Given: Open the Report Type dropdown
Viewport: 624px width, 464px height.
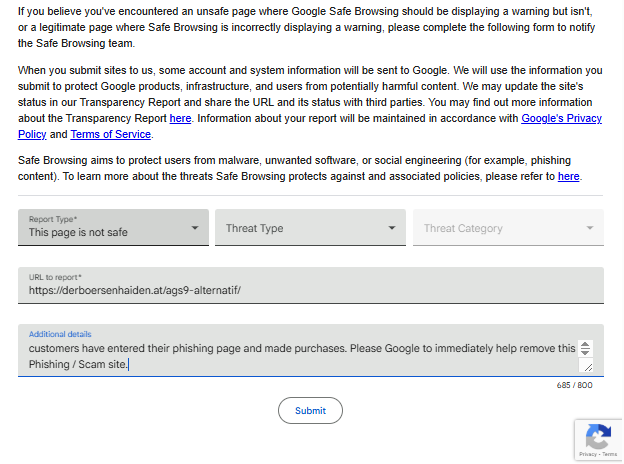Looking at the screenshot, I should pyautogui.click(x=112, y=228).
